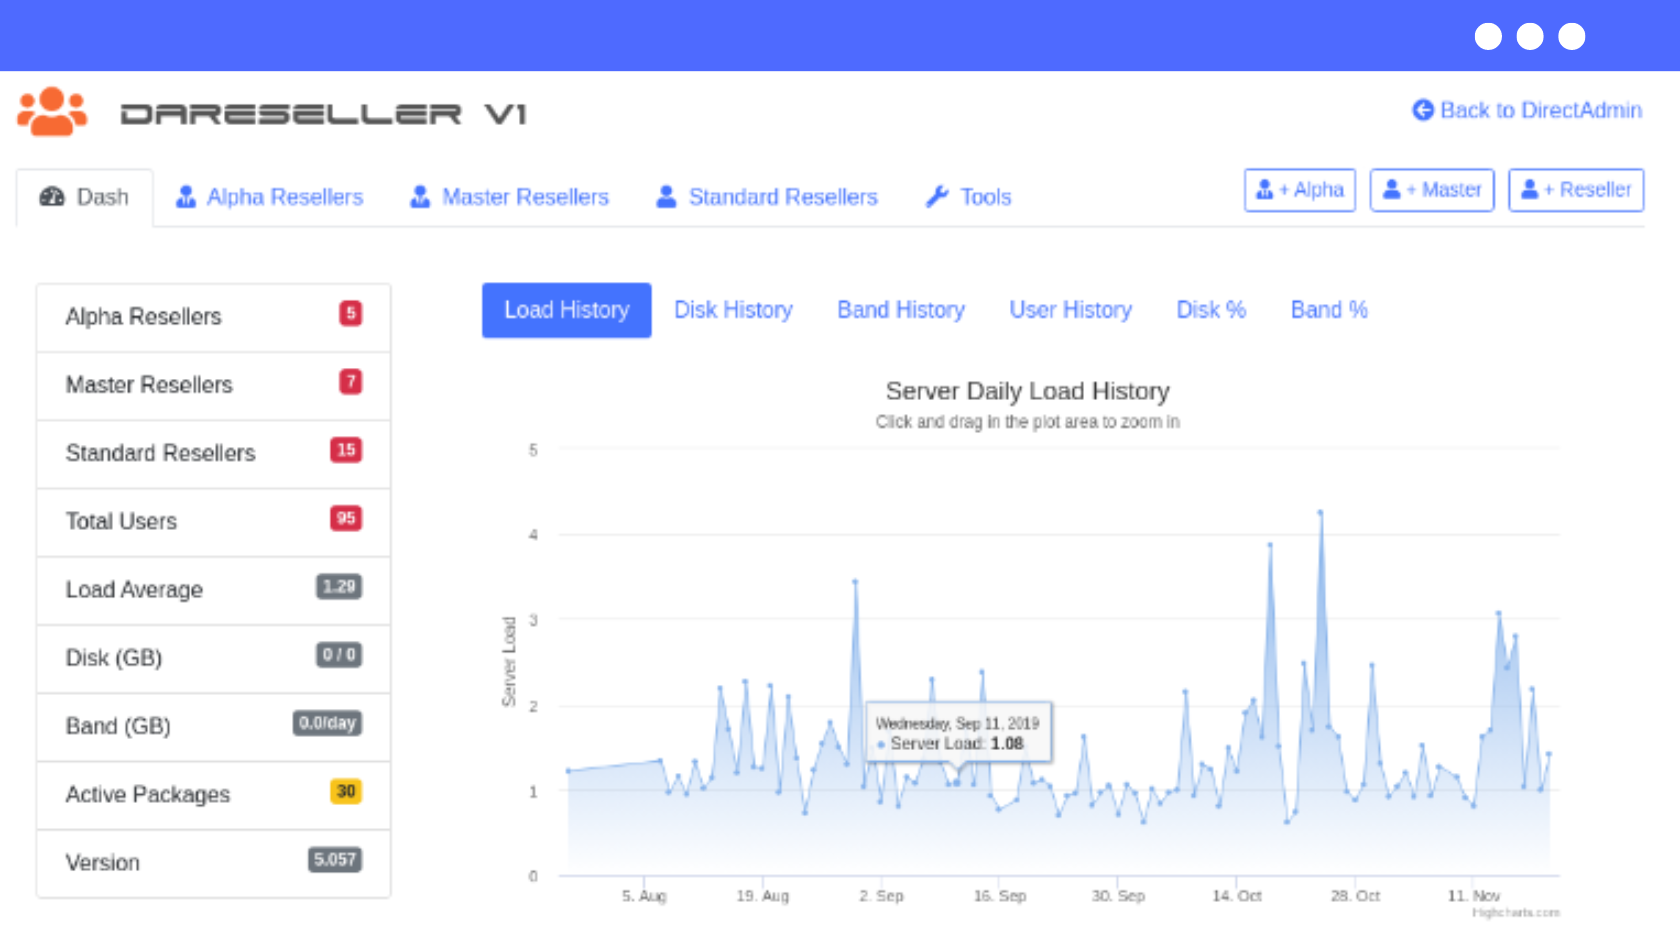1680x945 pixels.
Task: Click the Master Resellers sidebar row
Action: [x=214, y=386]
